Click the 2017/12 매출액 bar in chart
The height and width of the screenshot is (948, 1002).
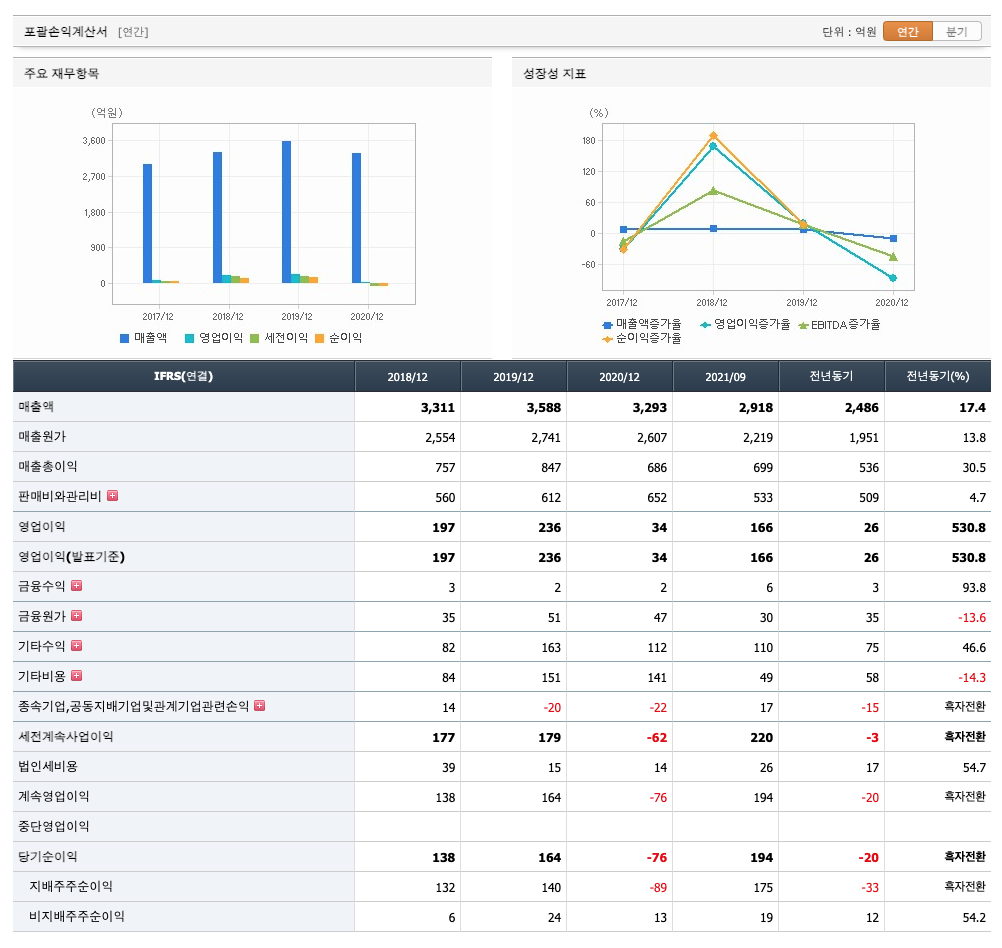pos(147,224)
